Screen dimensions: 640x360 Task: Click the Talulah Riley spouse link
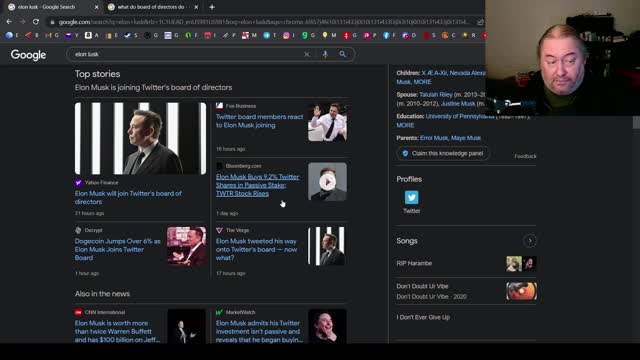click(x=436, y=95)
